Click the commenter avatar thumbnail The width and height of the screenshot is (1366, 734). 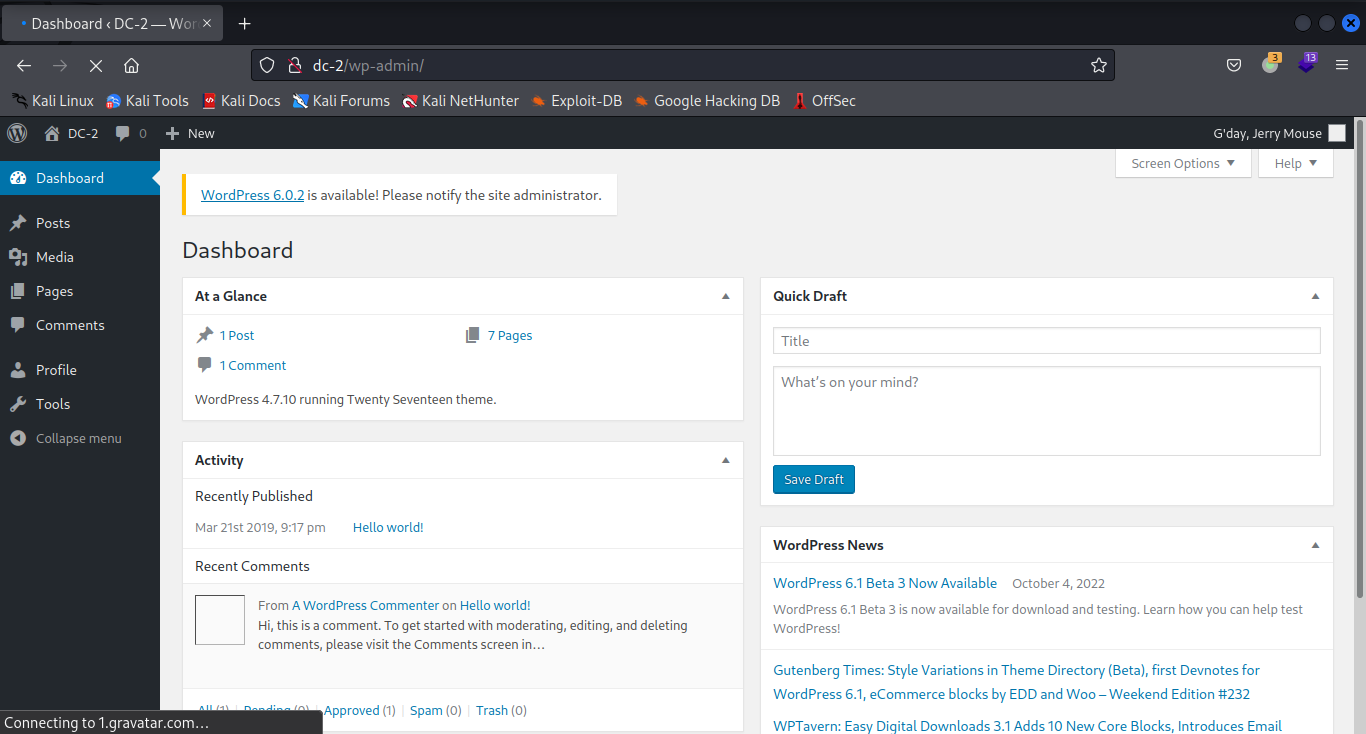point(220,620)
